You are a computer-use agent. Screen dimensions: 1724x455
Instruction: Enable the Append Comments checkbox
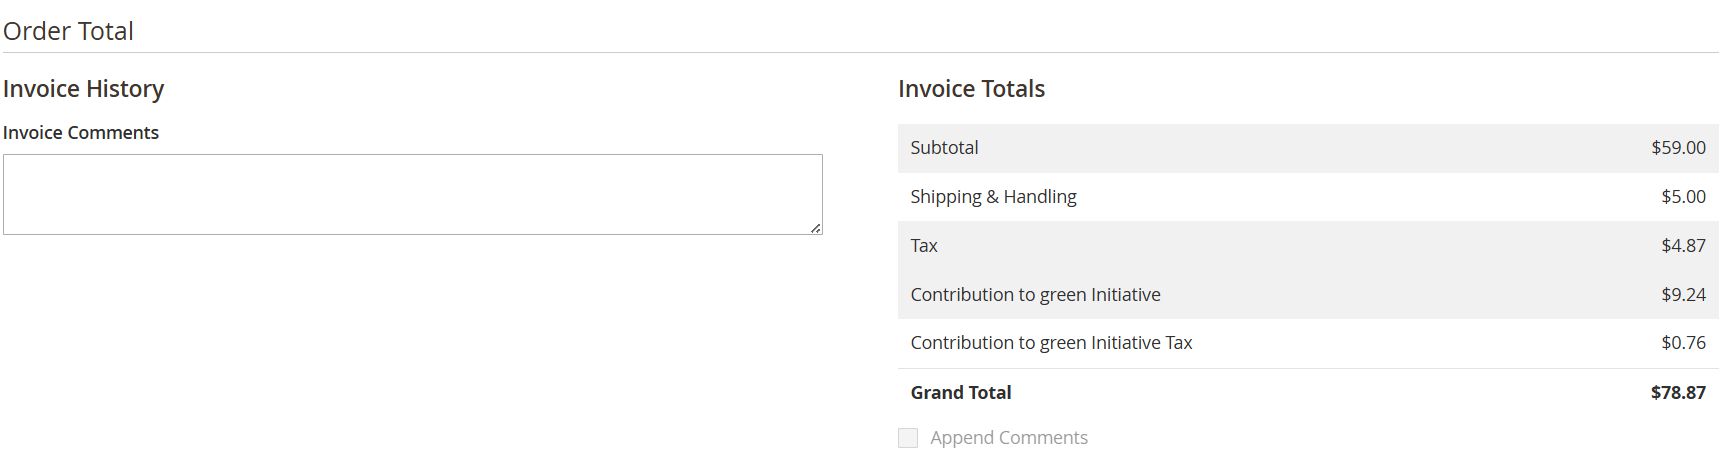[908, 438]
